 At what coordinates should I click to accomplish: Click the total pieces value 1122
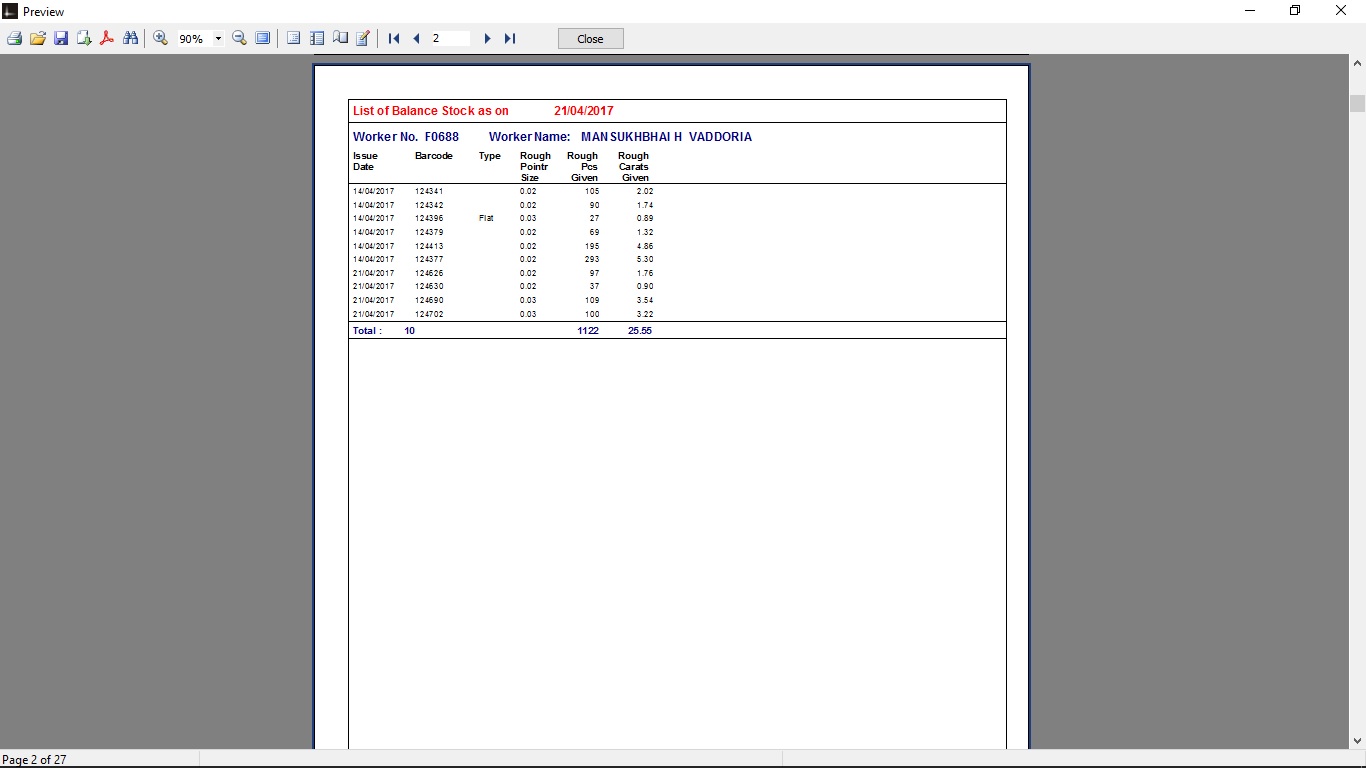pyautogui.click(x=588, y=331)
